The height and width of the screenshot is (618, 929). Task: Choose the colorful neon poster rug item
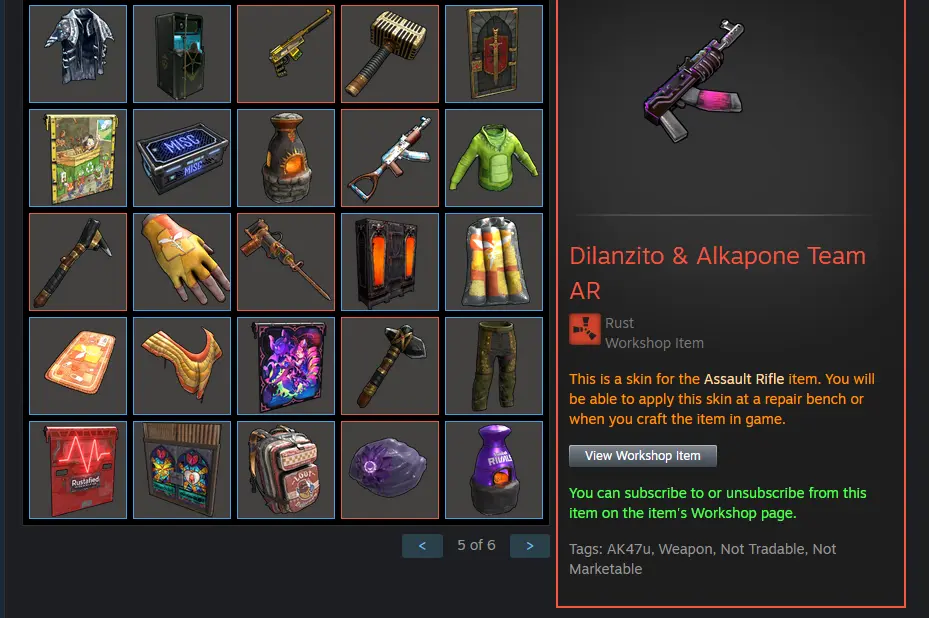point(286,366)
